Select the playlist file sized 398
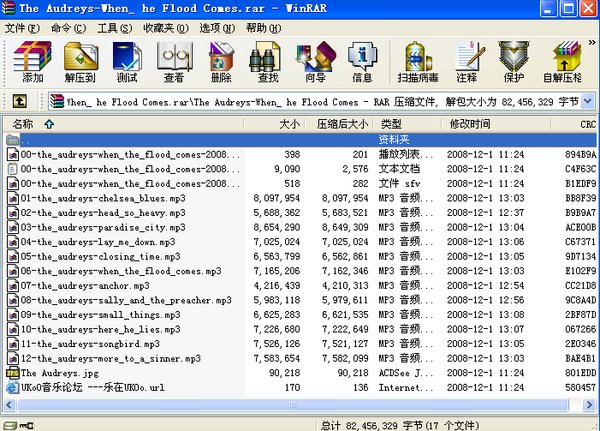 pos(130,155)
